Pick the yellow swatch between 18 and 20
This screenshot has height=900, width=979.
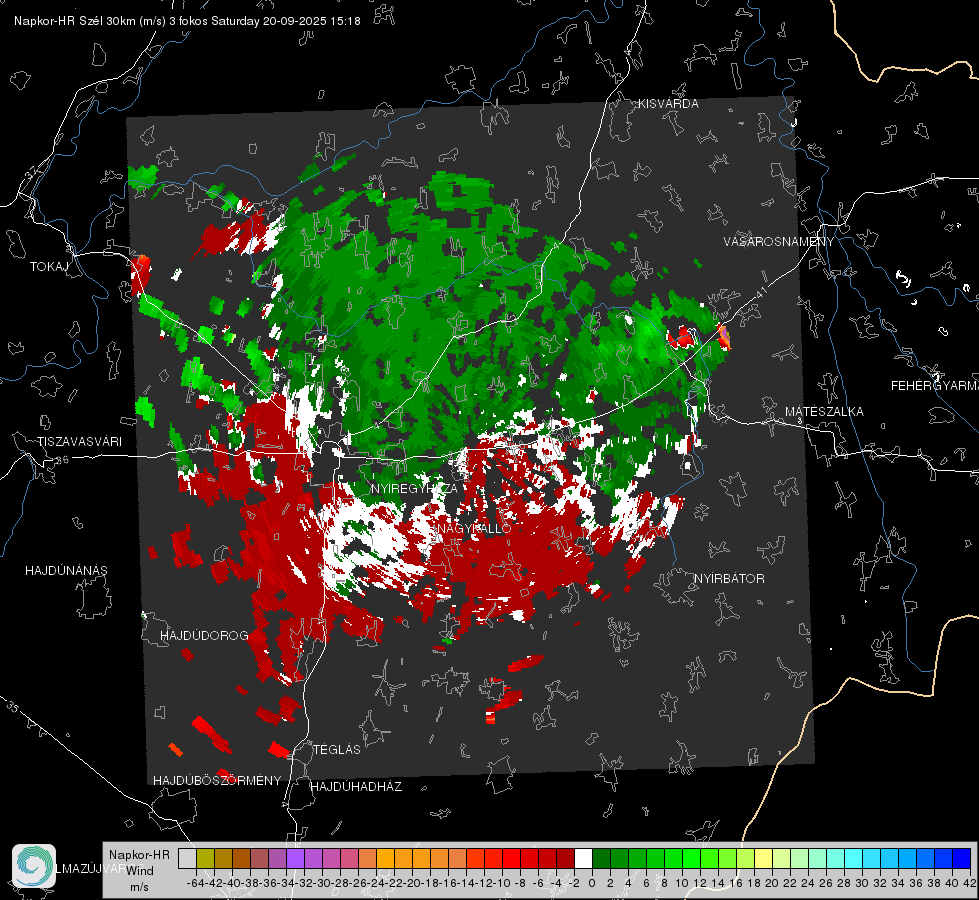click(x=764, y=858)
